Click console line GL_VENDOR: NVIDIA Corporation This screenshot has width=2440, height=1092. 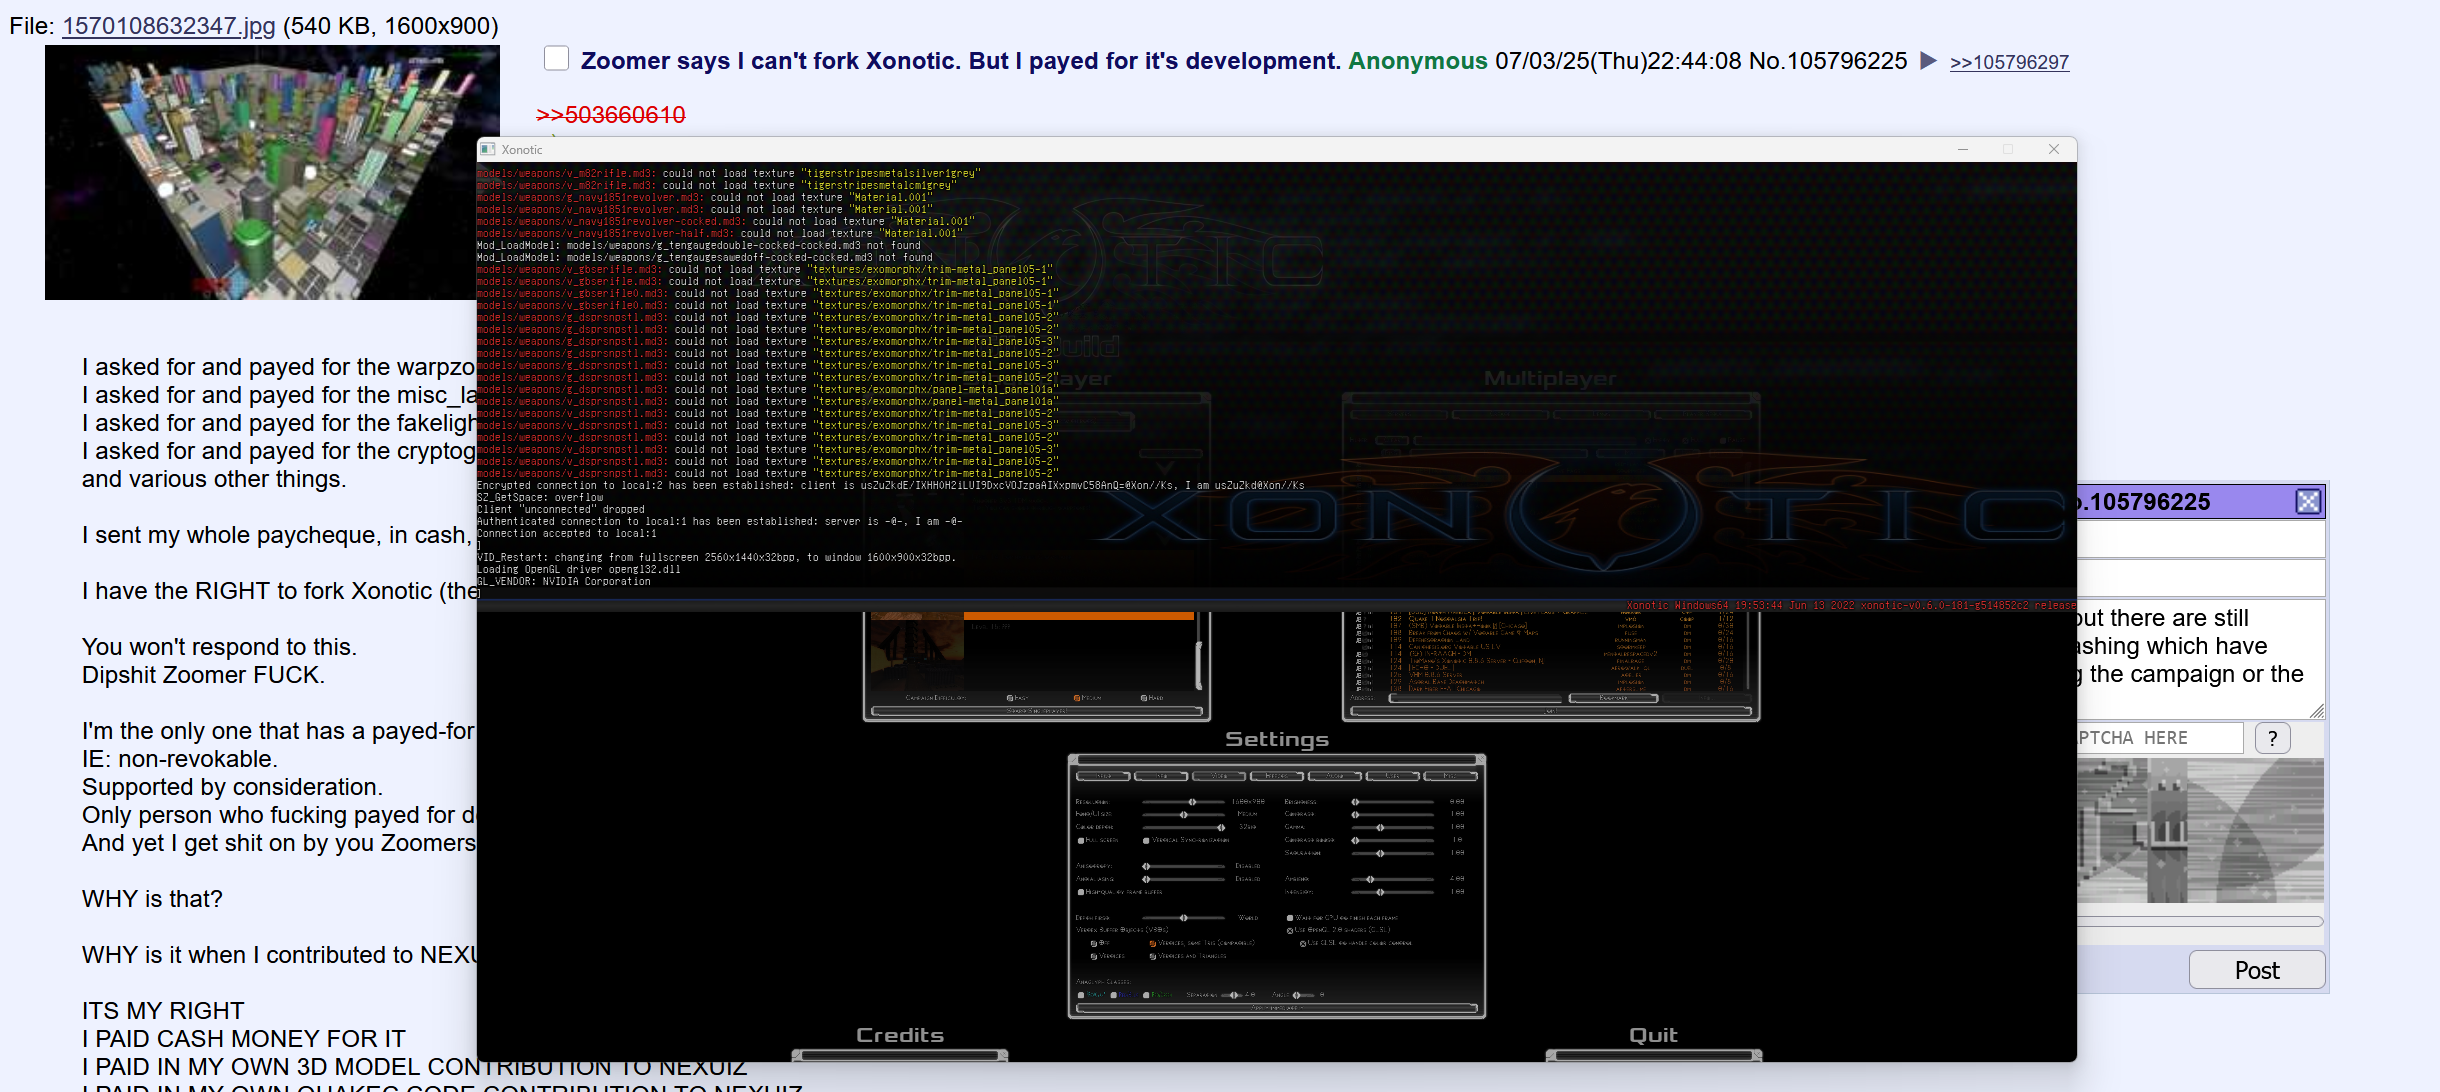(564, 581)
